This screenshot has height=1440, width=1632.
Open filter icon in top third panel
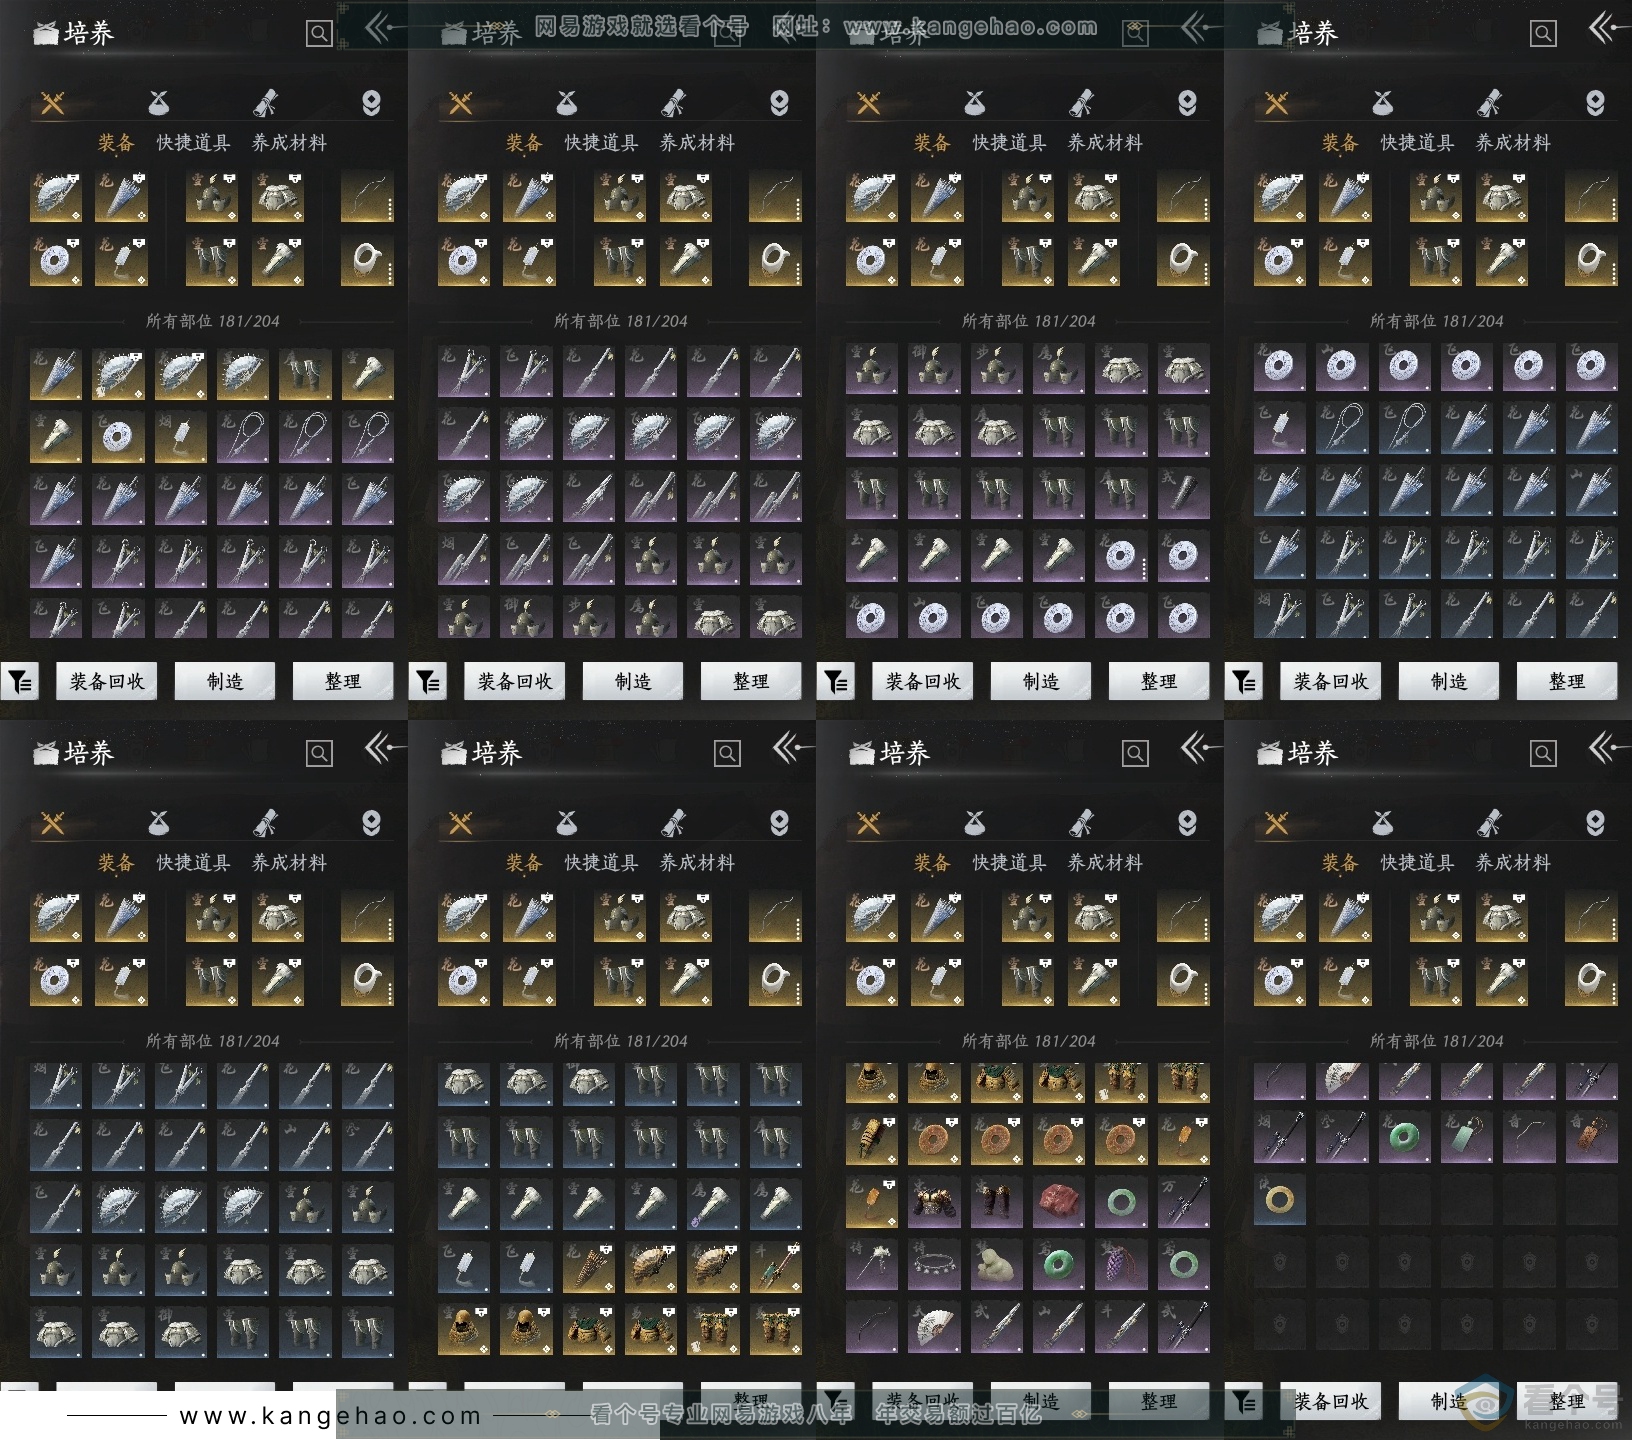[836, 682]
